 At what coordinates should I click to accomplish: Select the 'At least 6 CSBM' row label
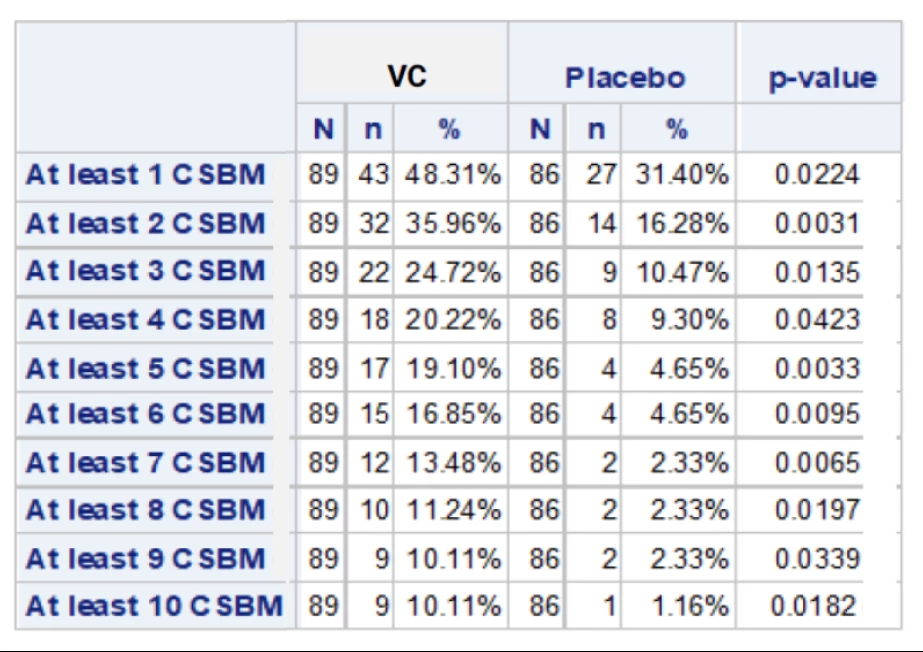146,414
